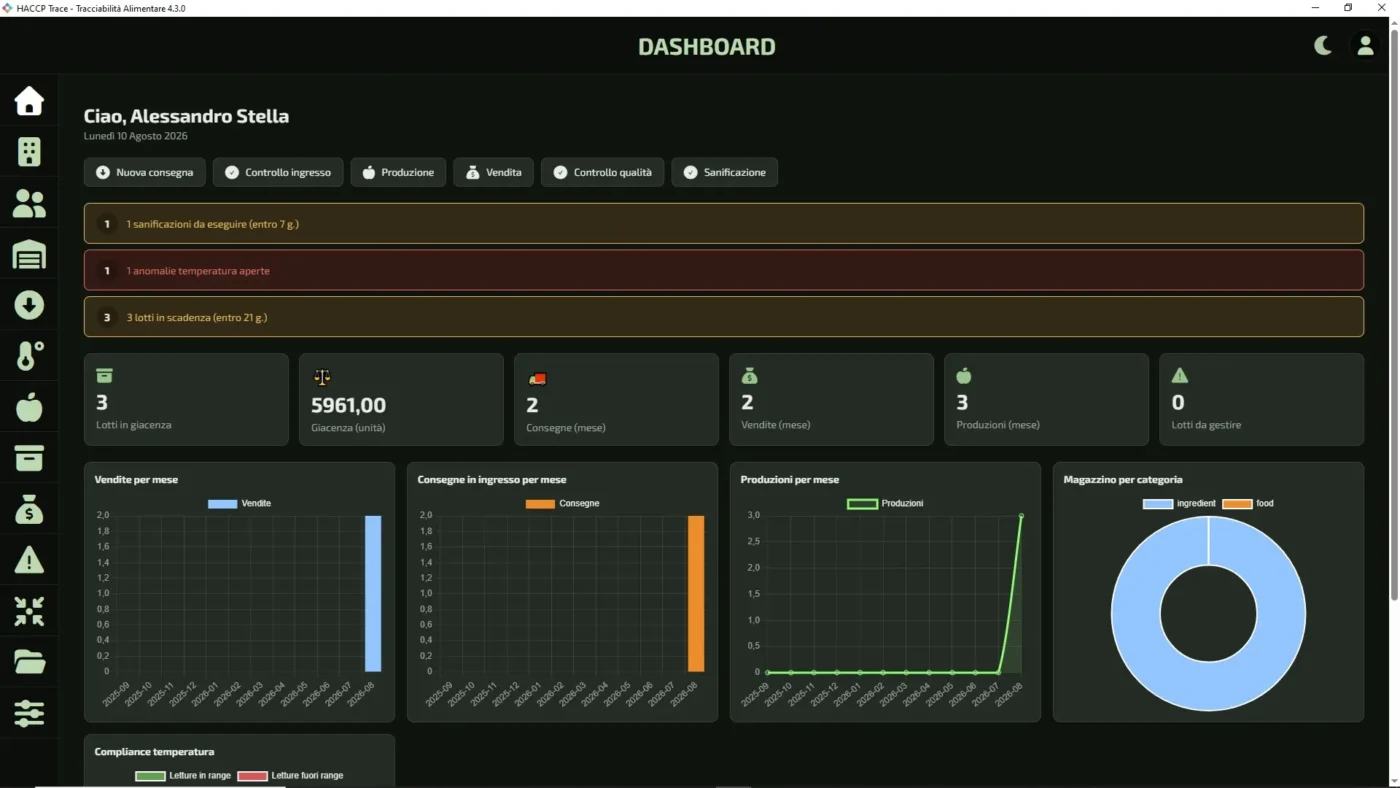Toggle the food legend in category chart

click(1248, 503)
